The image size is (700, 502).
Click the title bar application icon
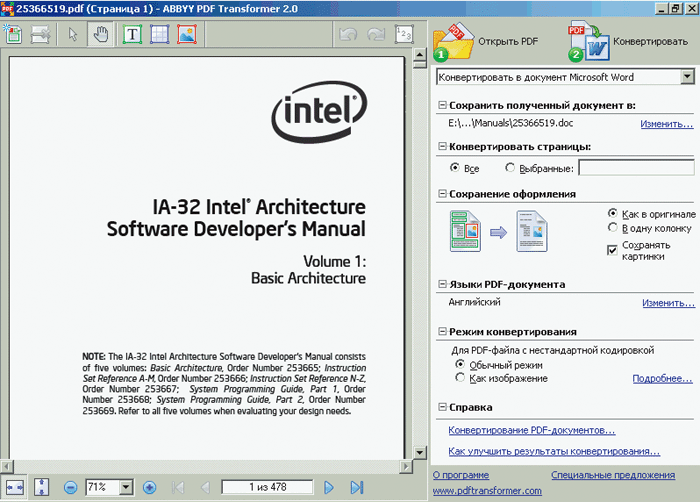tap(7, 8)
